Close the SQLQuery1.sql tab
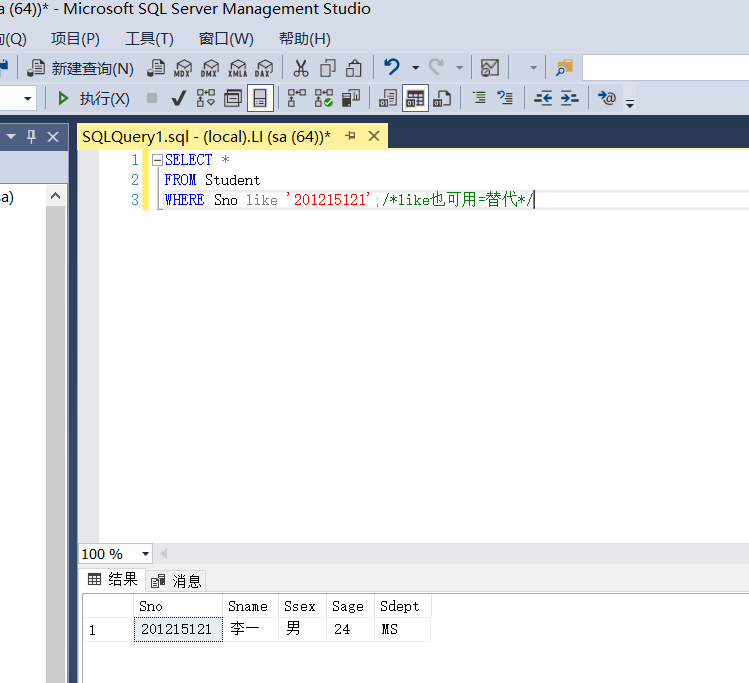749x683 pixels. (x=374, y=136)
